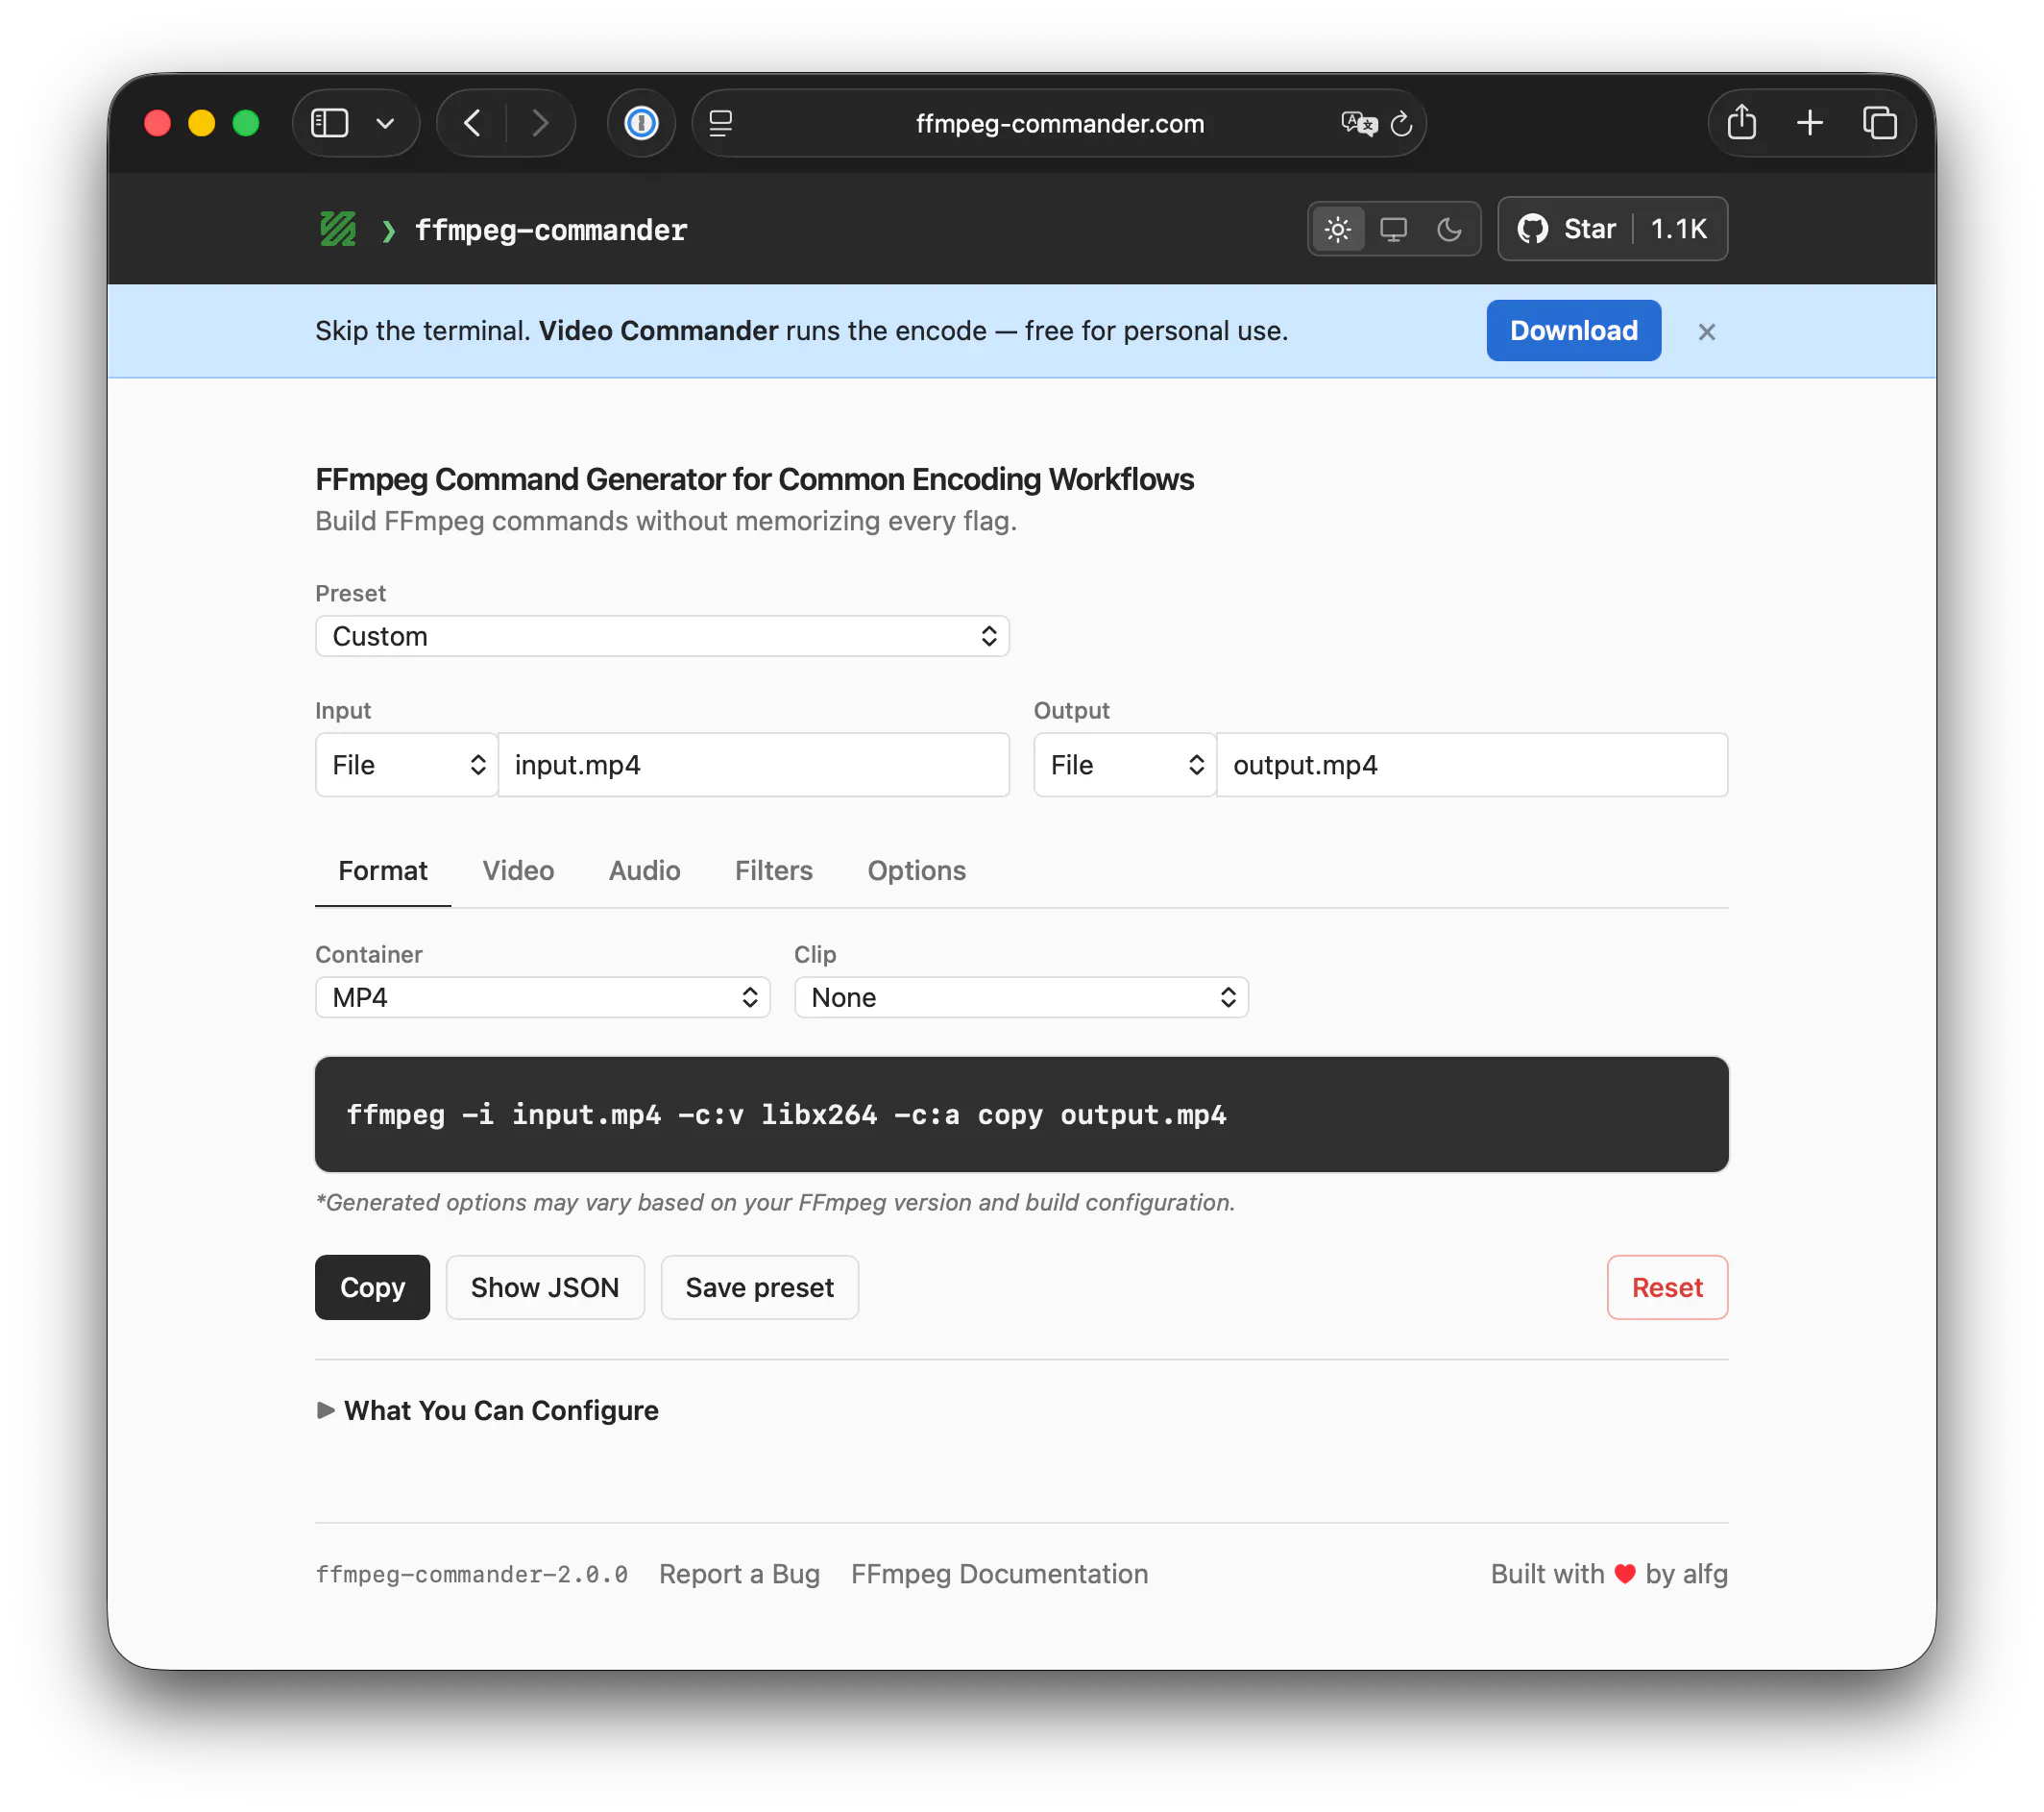Toggle the Safari sidebar icon
Image resolution: width=2044 pixels, height=1812 pixels.
pos(329,123)
